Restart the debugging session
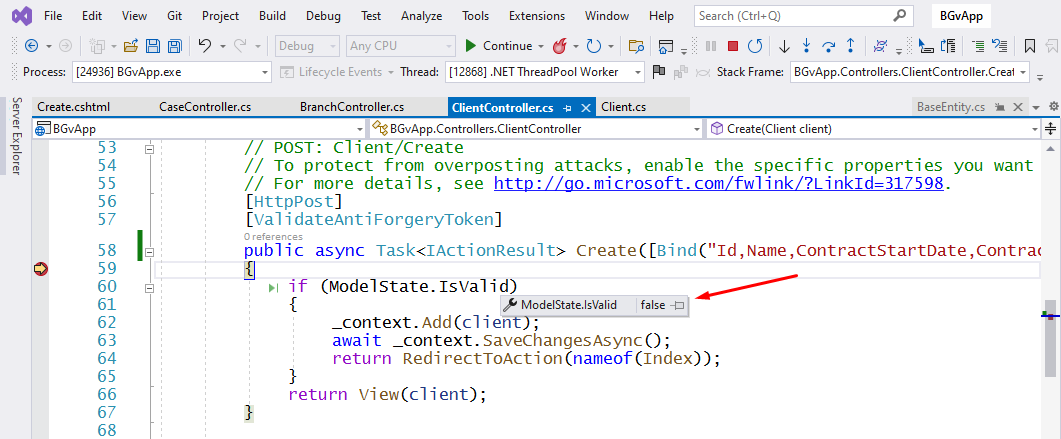 click(755, 46)
